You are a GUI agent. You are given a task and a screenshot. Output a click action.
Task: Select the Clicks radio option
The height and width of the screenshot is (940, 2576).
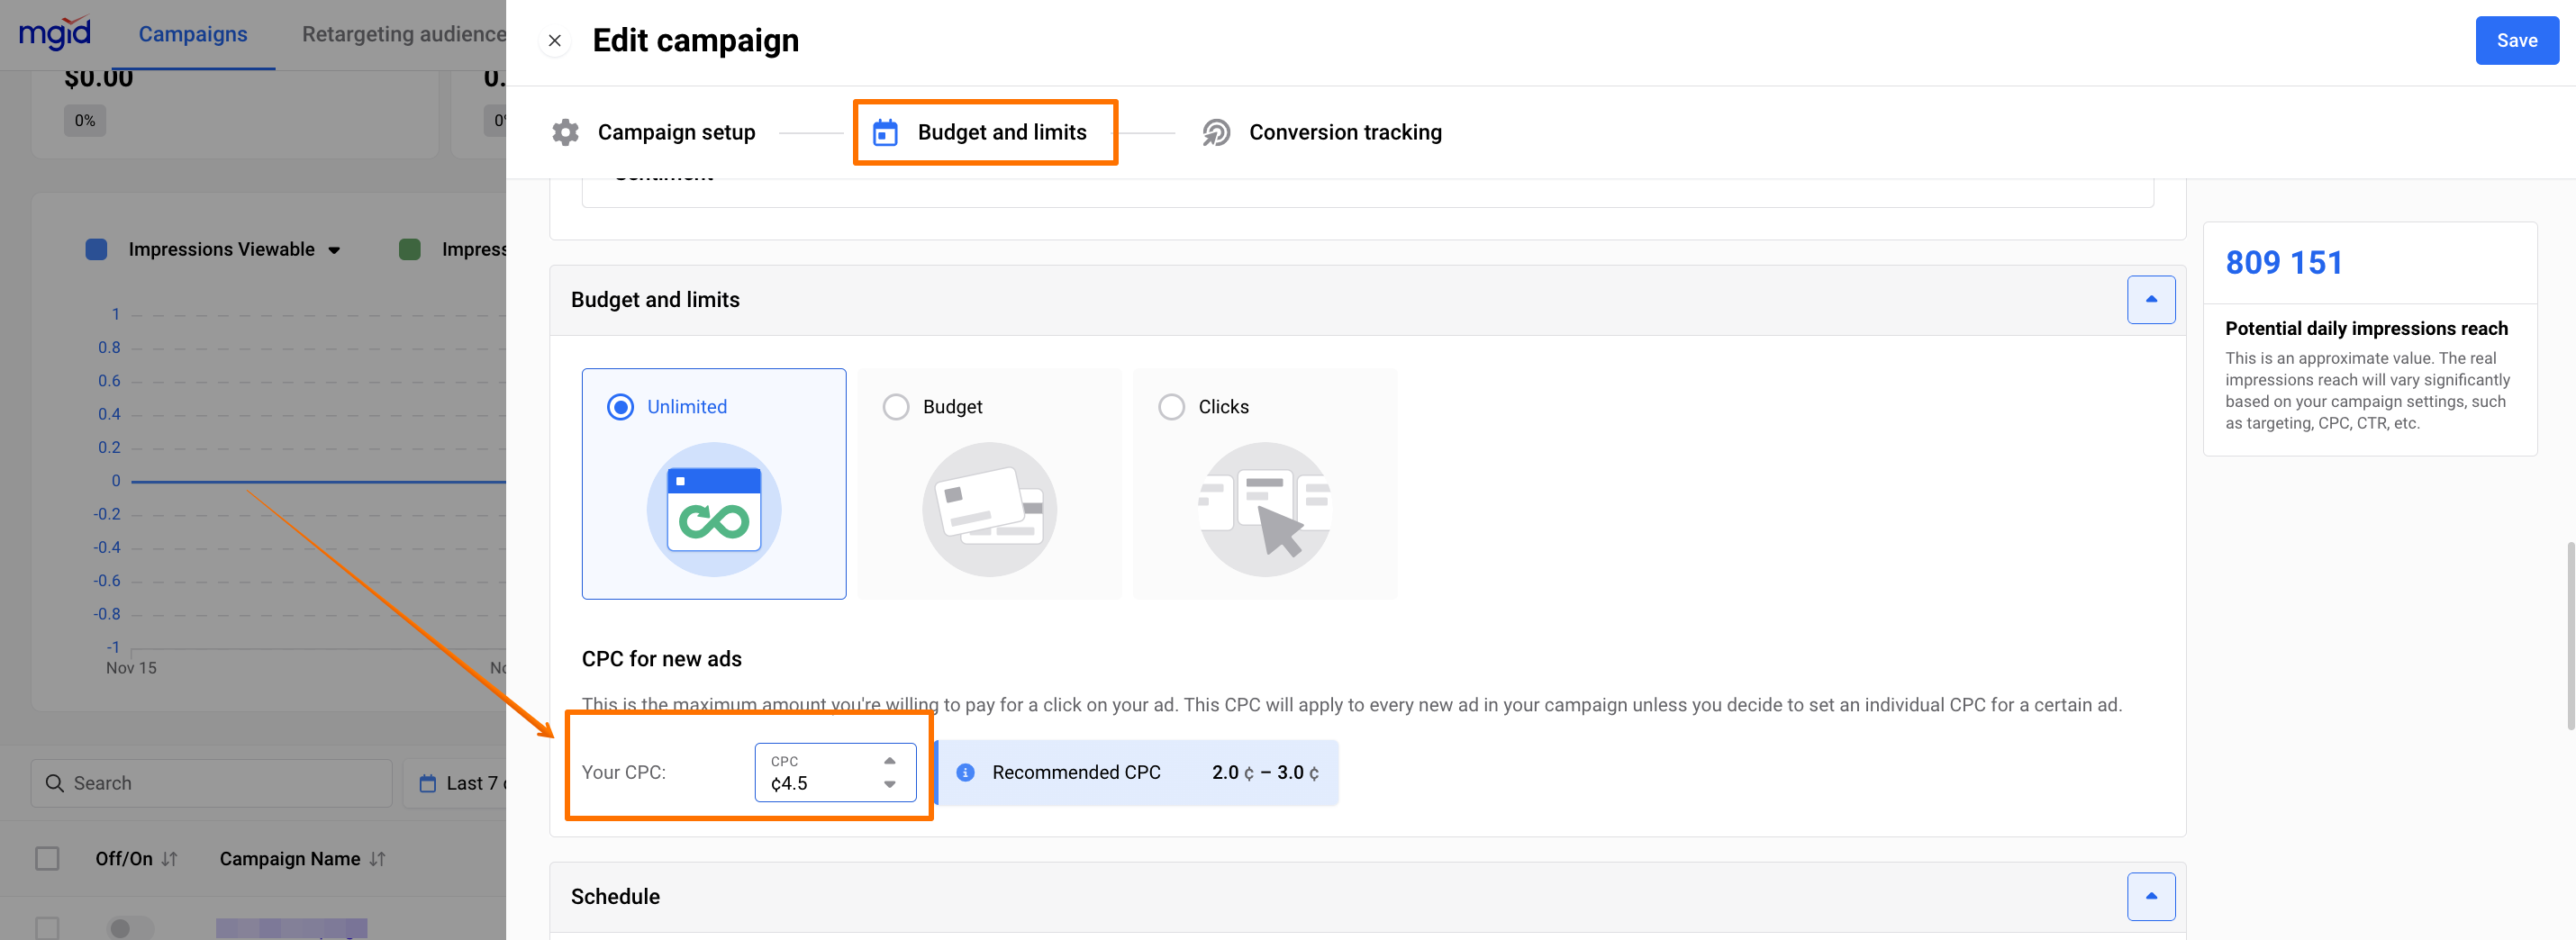click(1171, 407)
